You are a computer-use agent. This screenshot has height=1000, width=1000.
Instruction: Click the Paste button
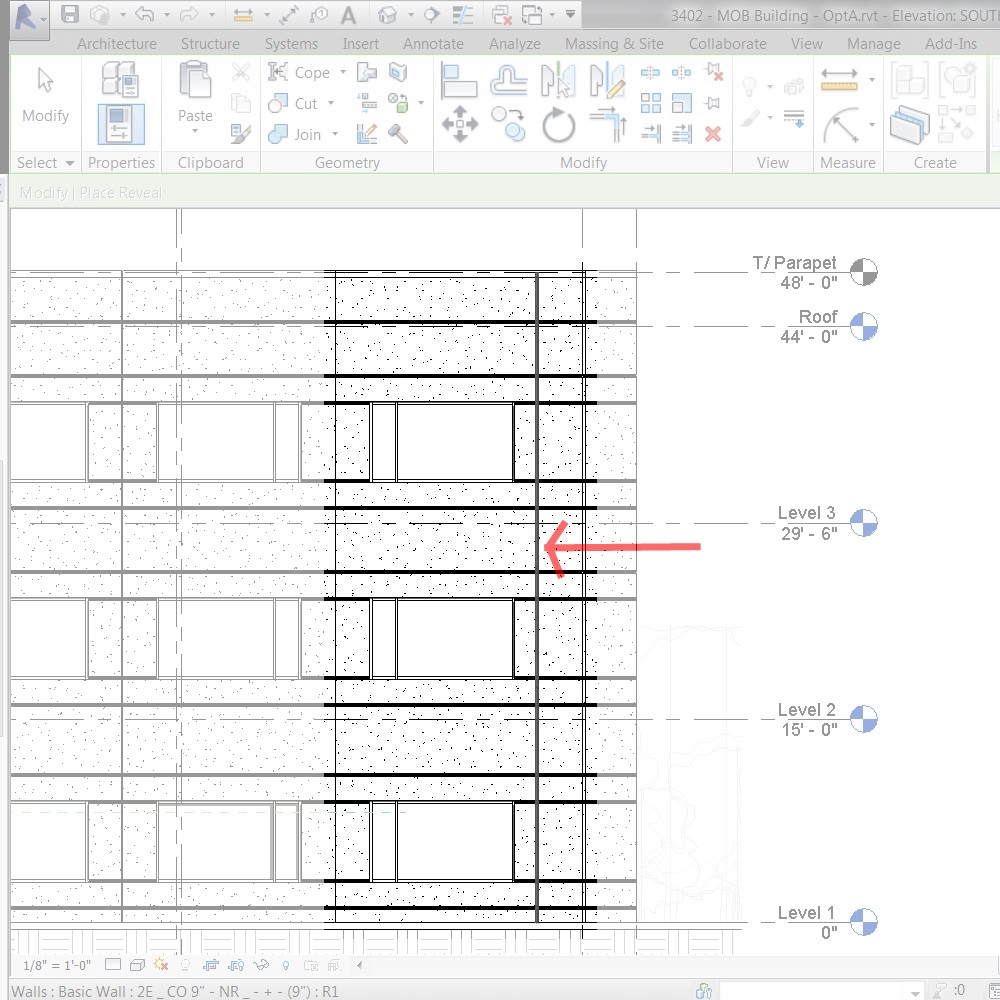(195, 96)
